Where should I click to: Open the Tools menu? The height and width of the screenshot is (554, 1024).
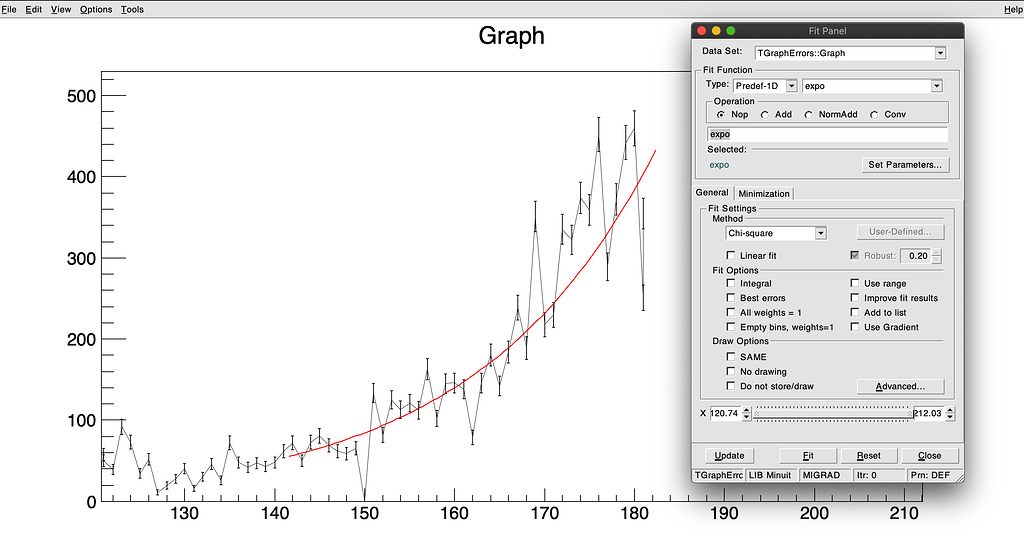click(132, 9)
